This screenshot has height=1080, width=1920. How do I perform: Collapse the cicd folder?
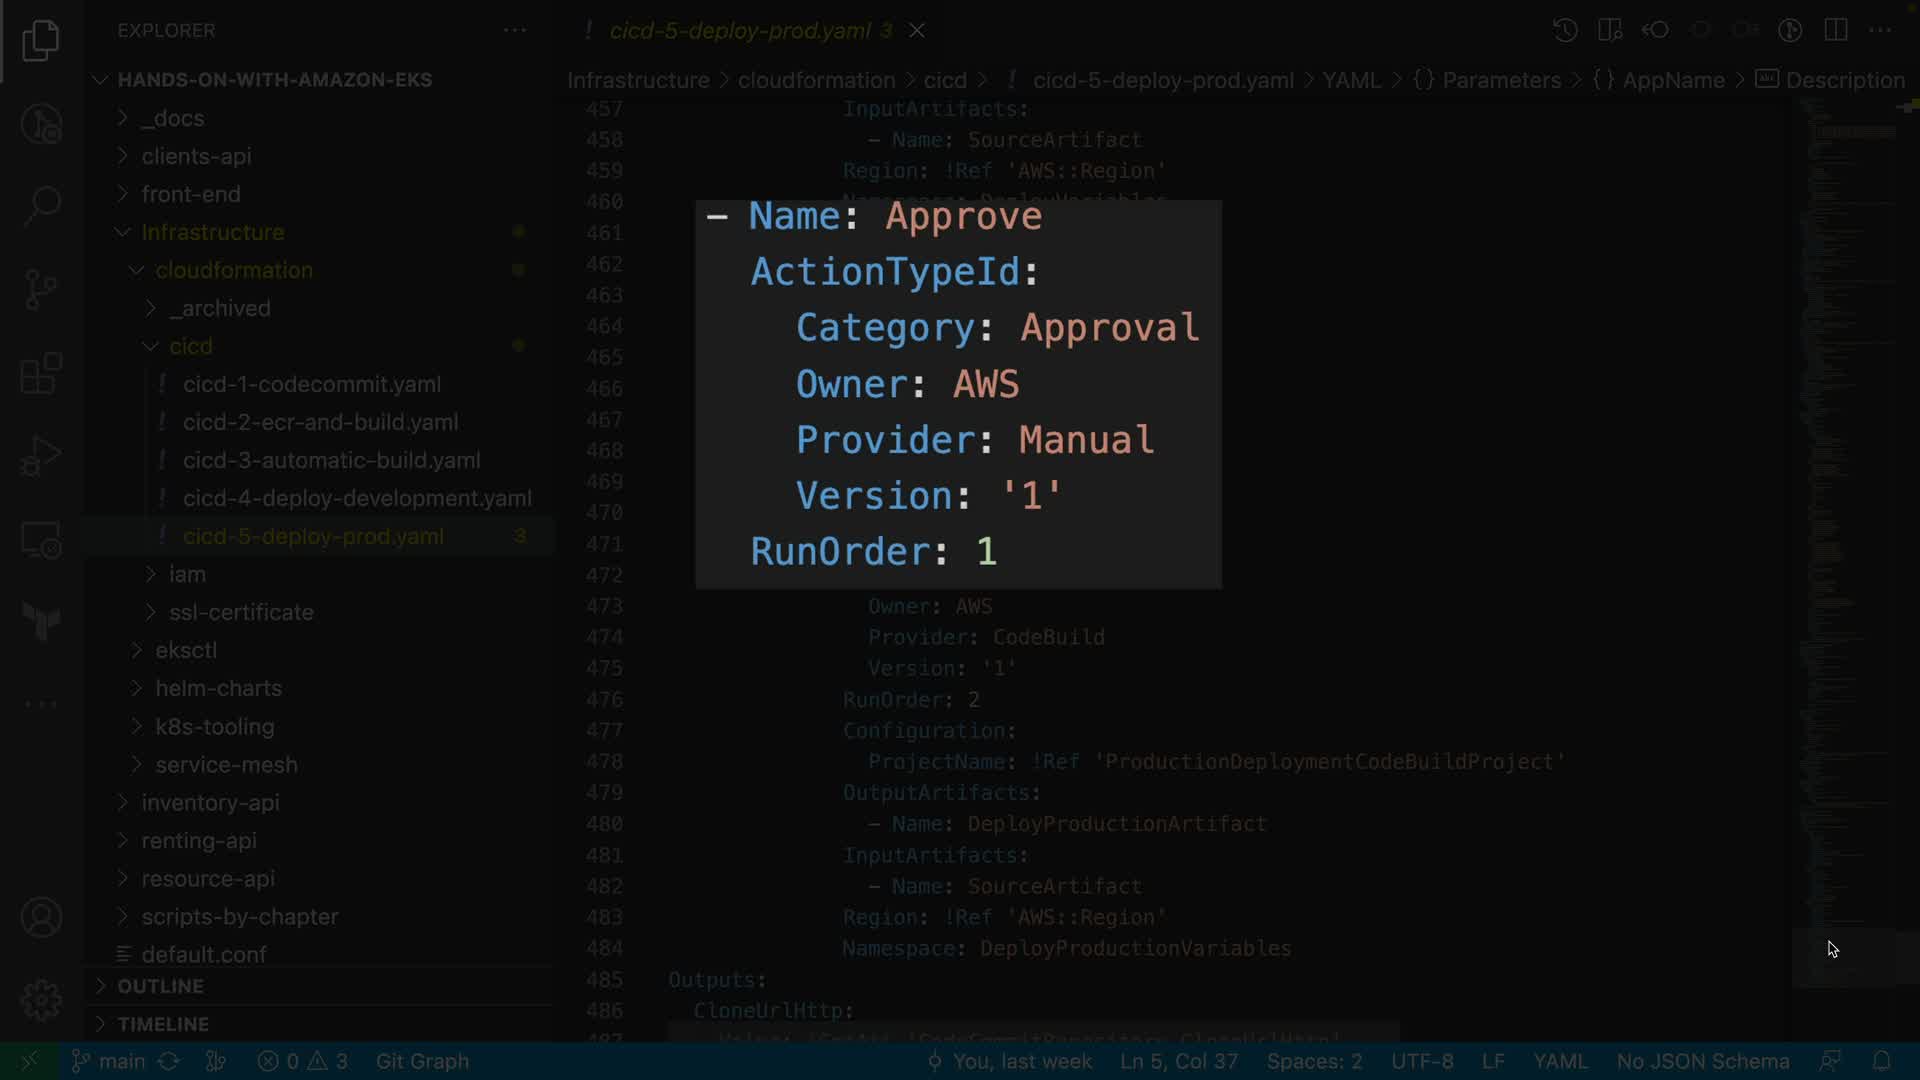[190, 346]
